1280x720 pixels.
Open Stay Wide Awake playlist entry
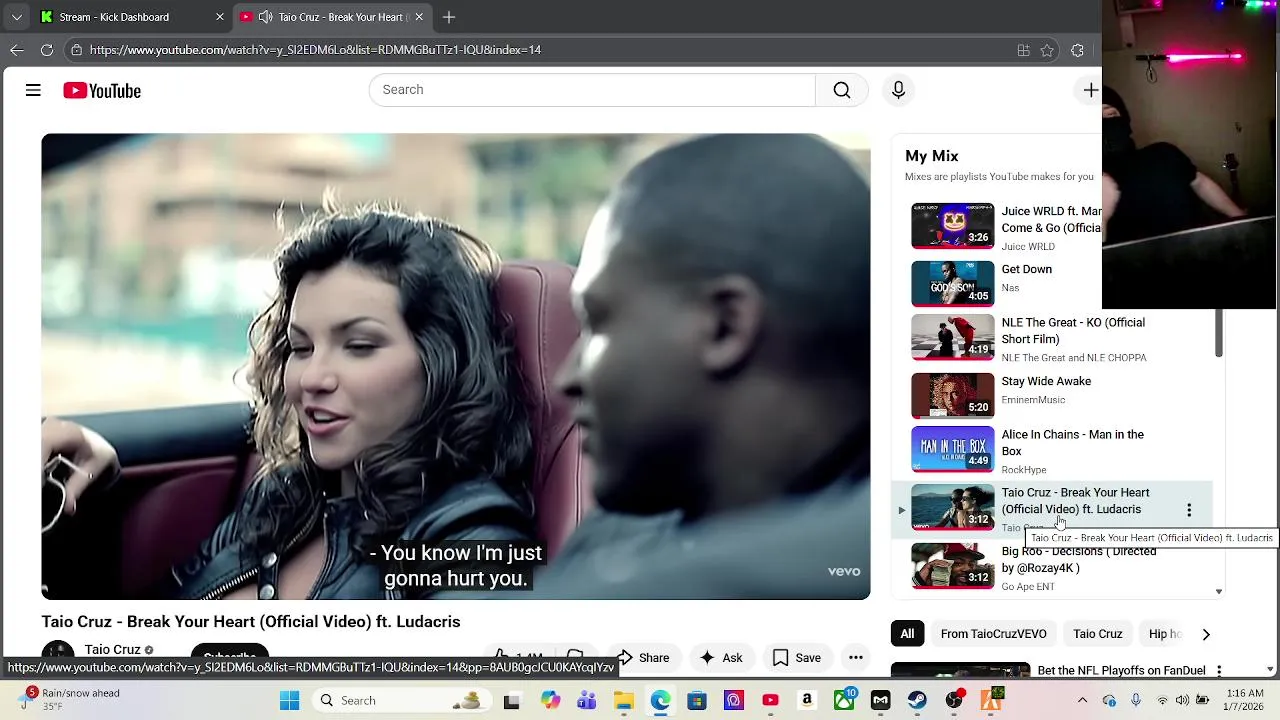(x=1050, y=395)
